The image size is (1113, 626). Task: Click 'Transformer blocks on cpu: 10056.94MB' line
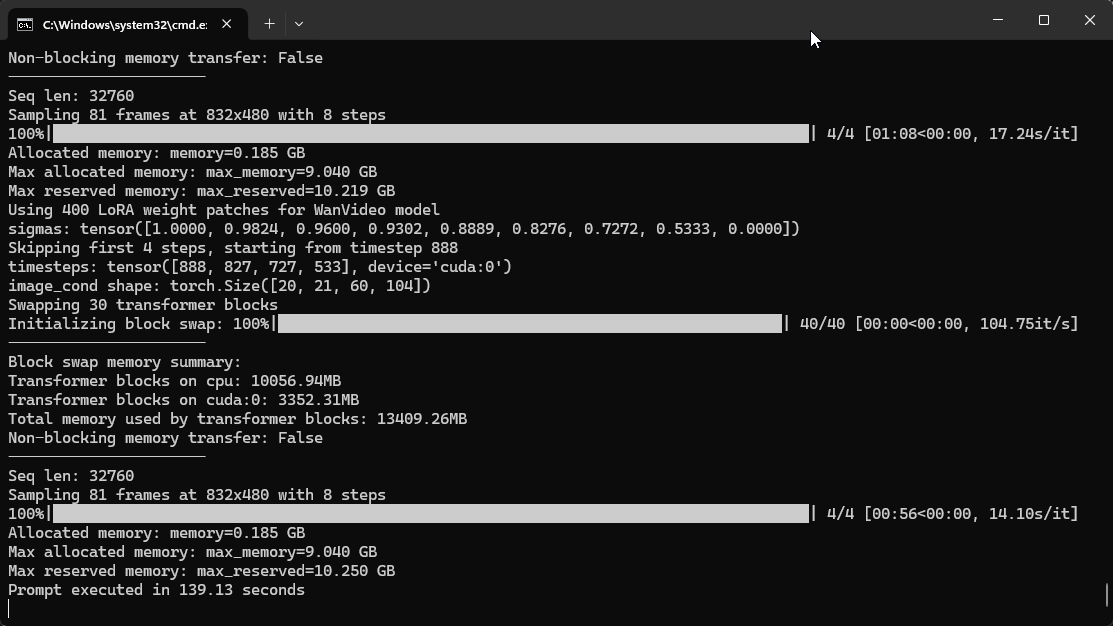pos(175,381)
